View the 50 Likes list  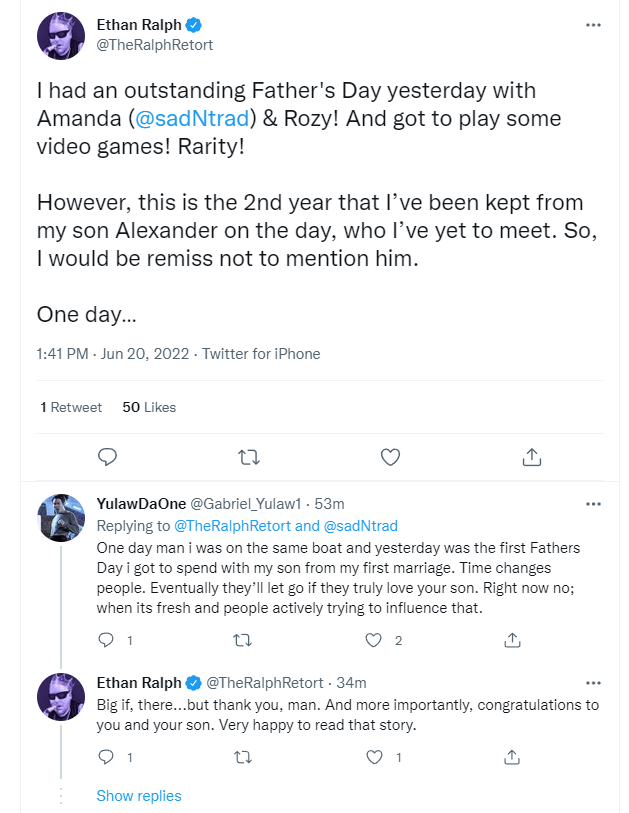149,408
